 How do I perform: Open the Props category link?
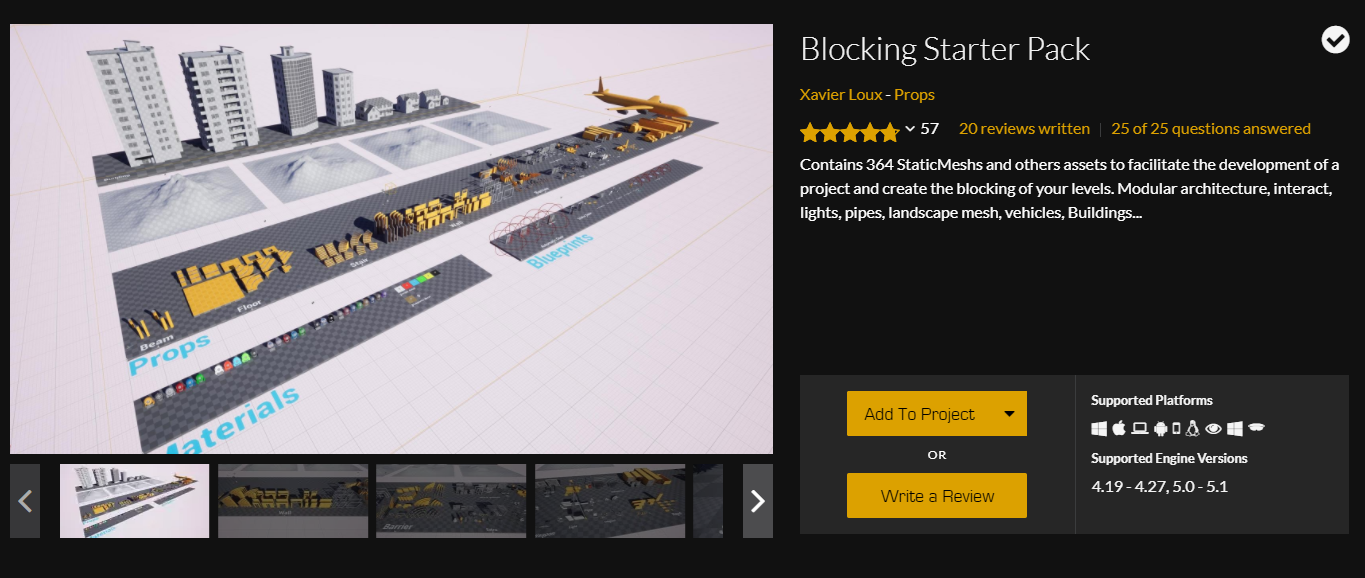coord(914,95)
